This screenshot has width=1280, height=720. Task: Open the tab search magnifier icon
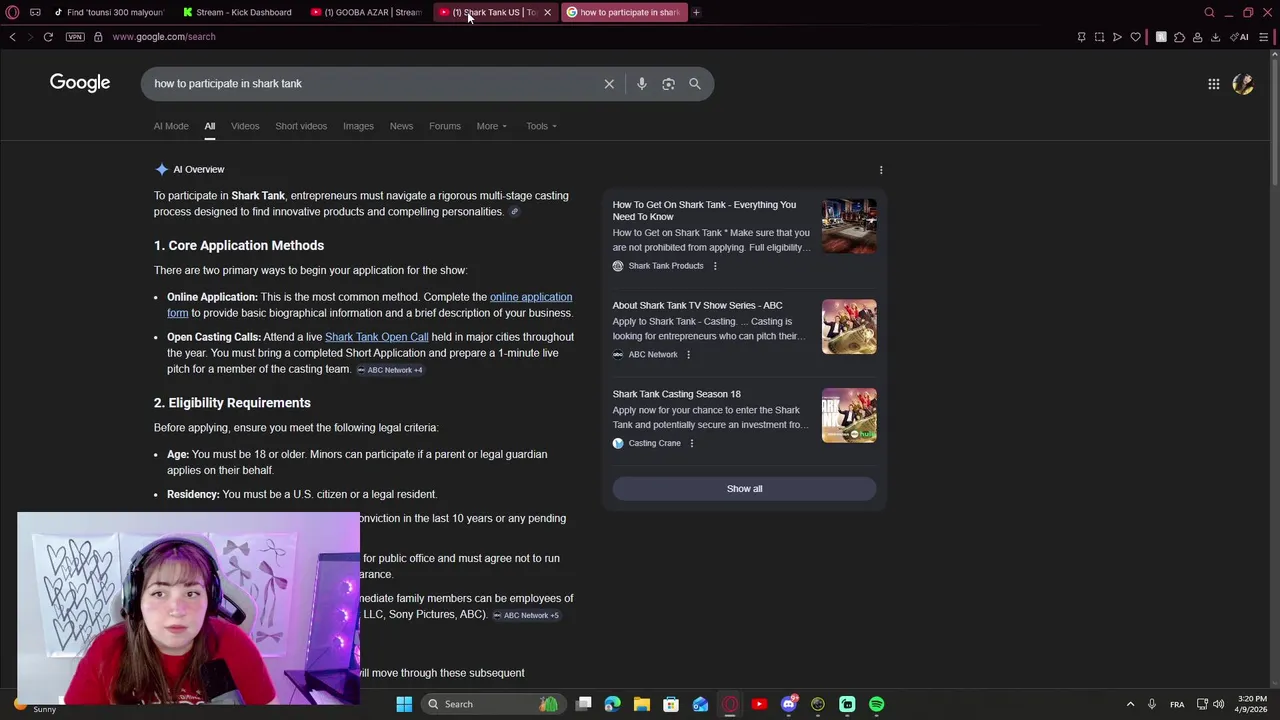coord(1209,12)
